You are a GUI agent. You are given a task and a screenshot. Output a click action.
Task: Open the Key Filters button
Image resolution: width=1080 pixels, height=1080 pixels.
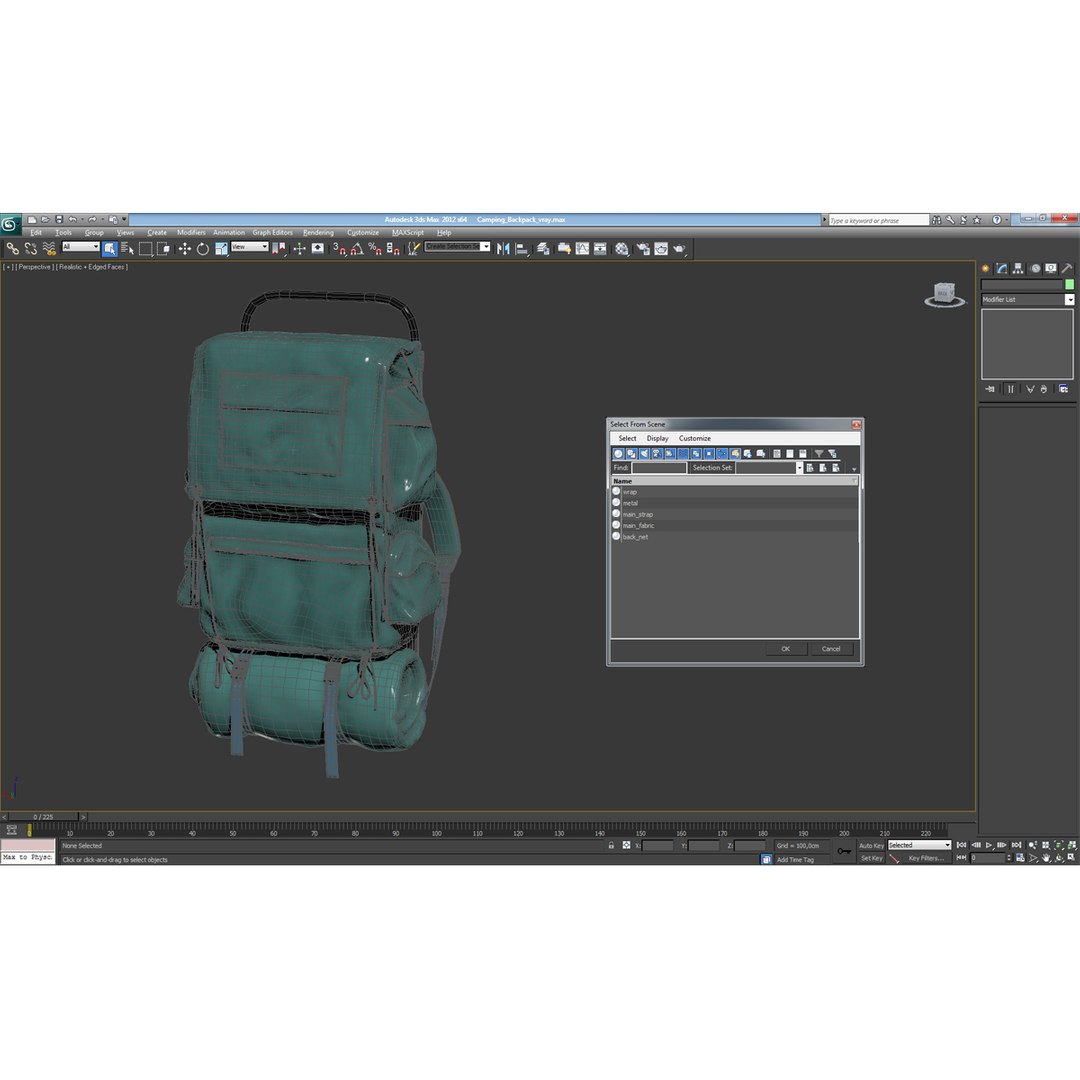pos(926,858)
